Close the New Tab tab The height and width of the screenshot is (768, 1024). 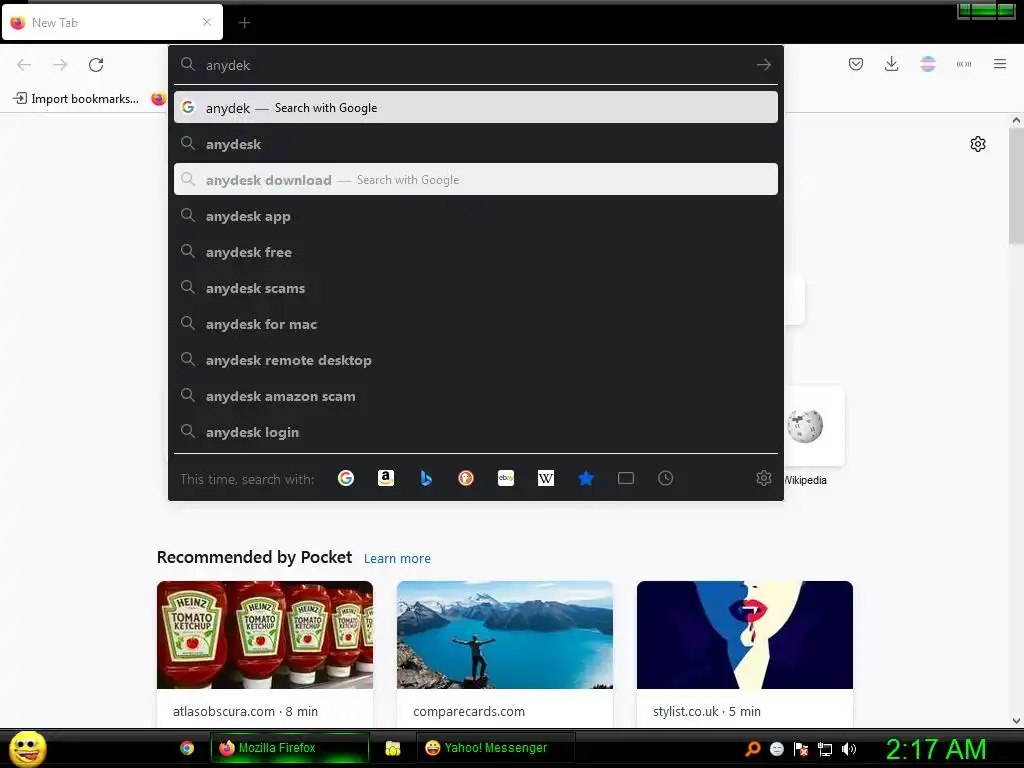point(207,22)
